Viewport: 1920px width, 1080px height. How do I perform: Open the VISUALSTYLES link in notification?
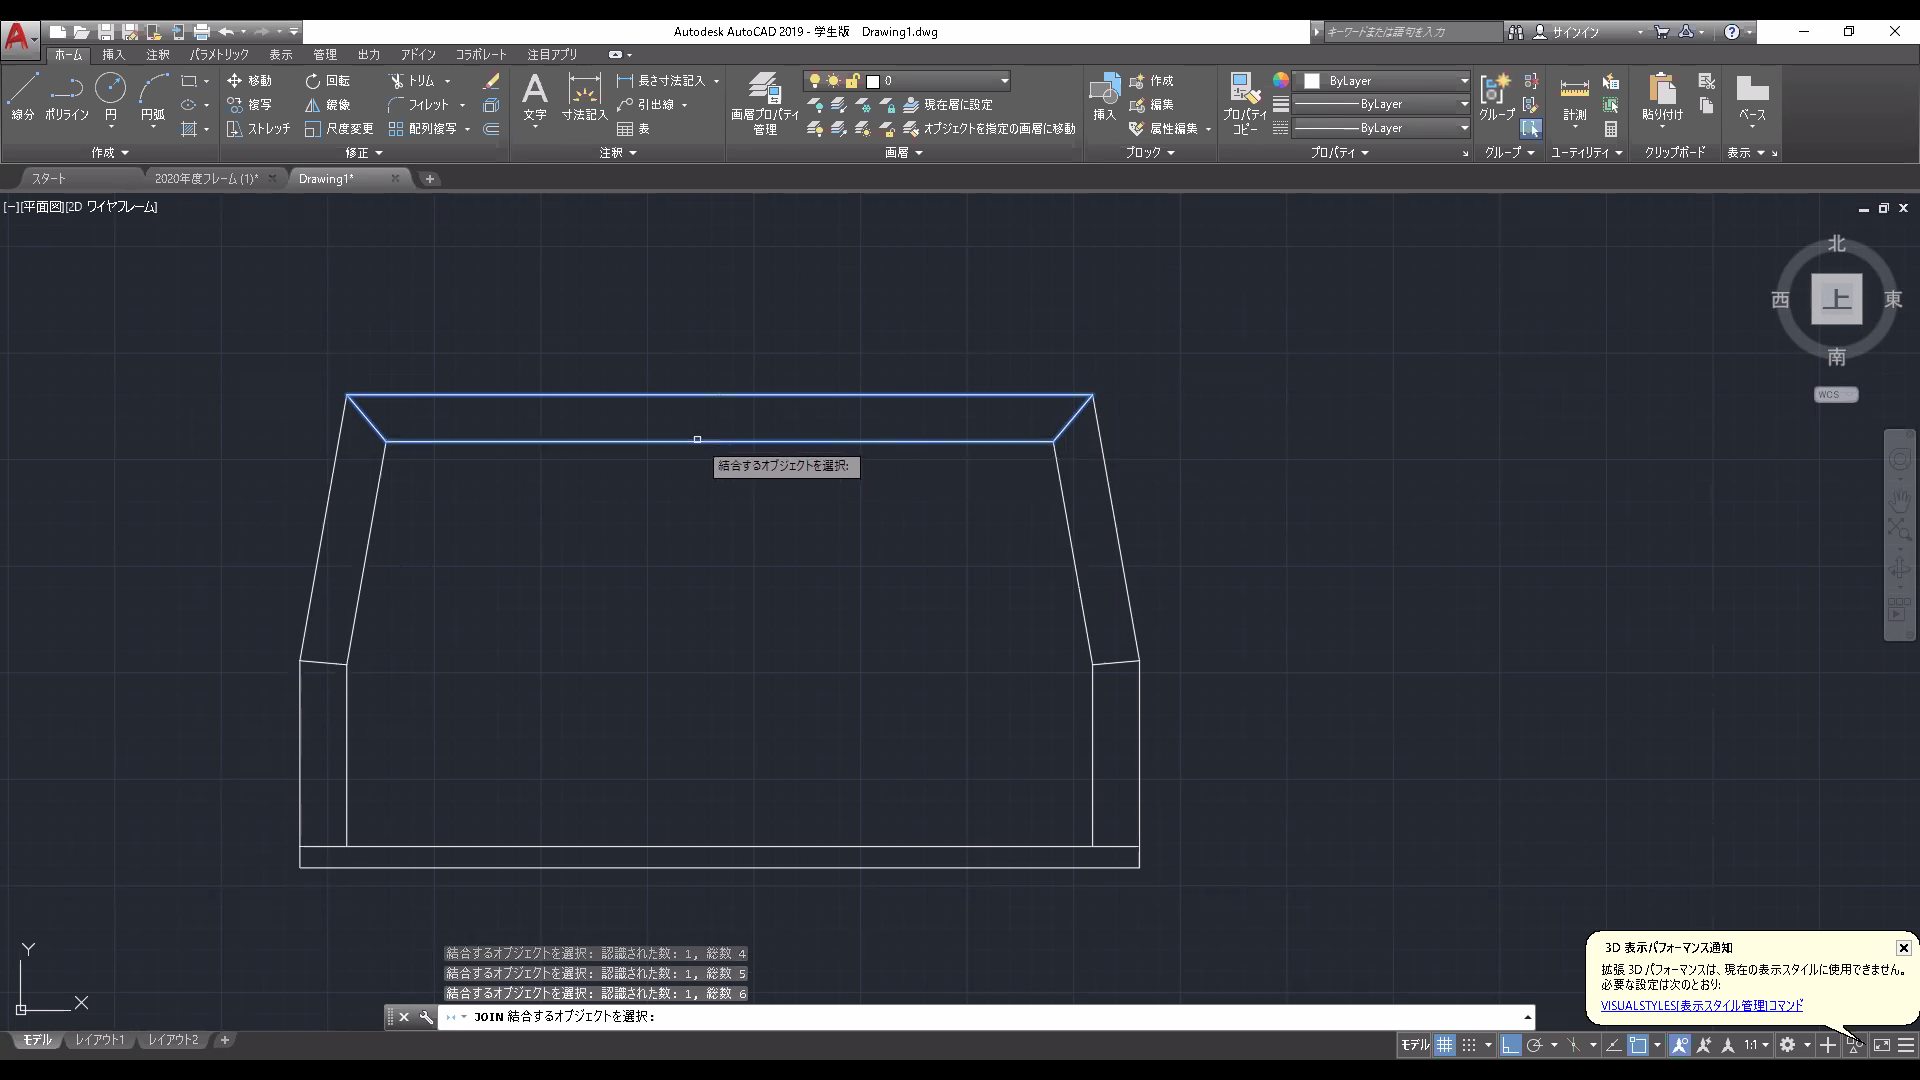click(x=1701, y=1006)
